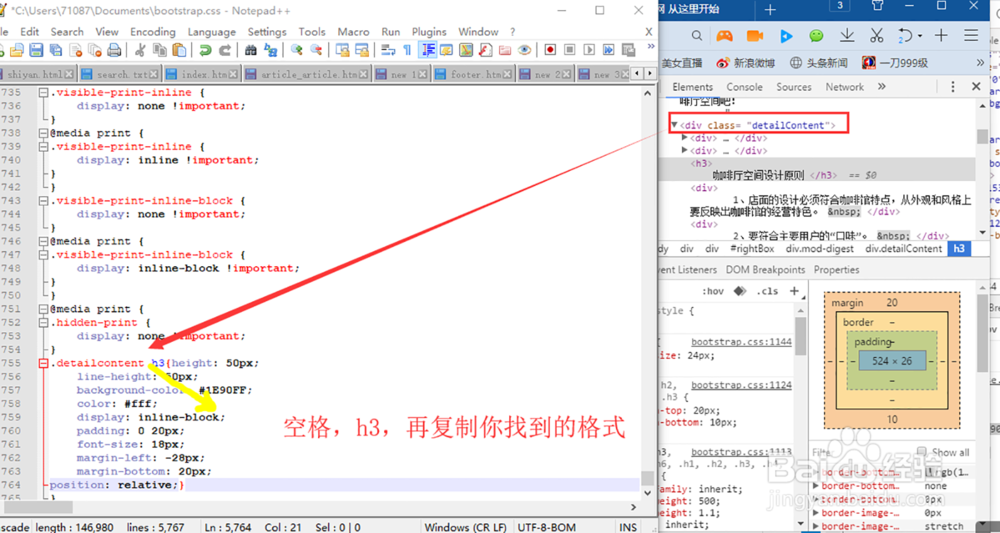Open DevTools customize three-dot menu

pos(952,87)
